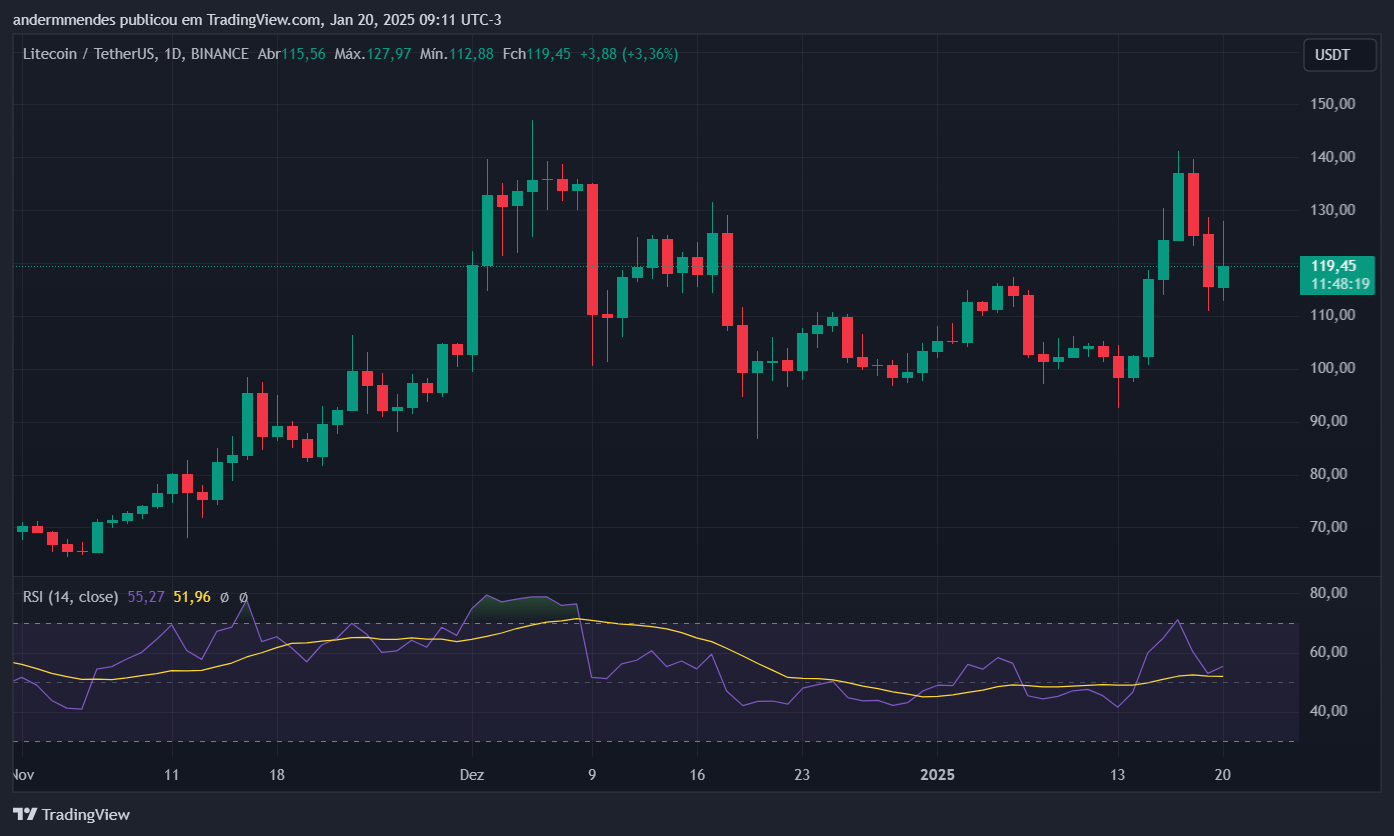Click the 140,00 price axis label

tap(1333, 157)
